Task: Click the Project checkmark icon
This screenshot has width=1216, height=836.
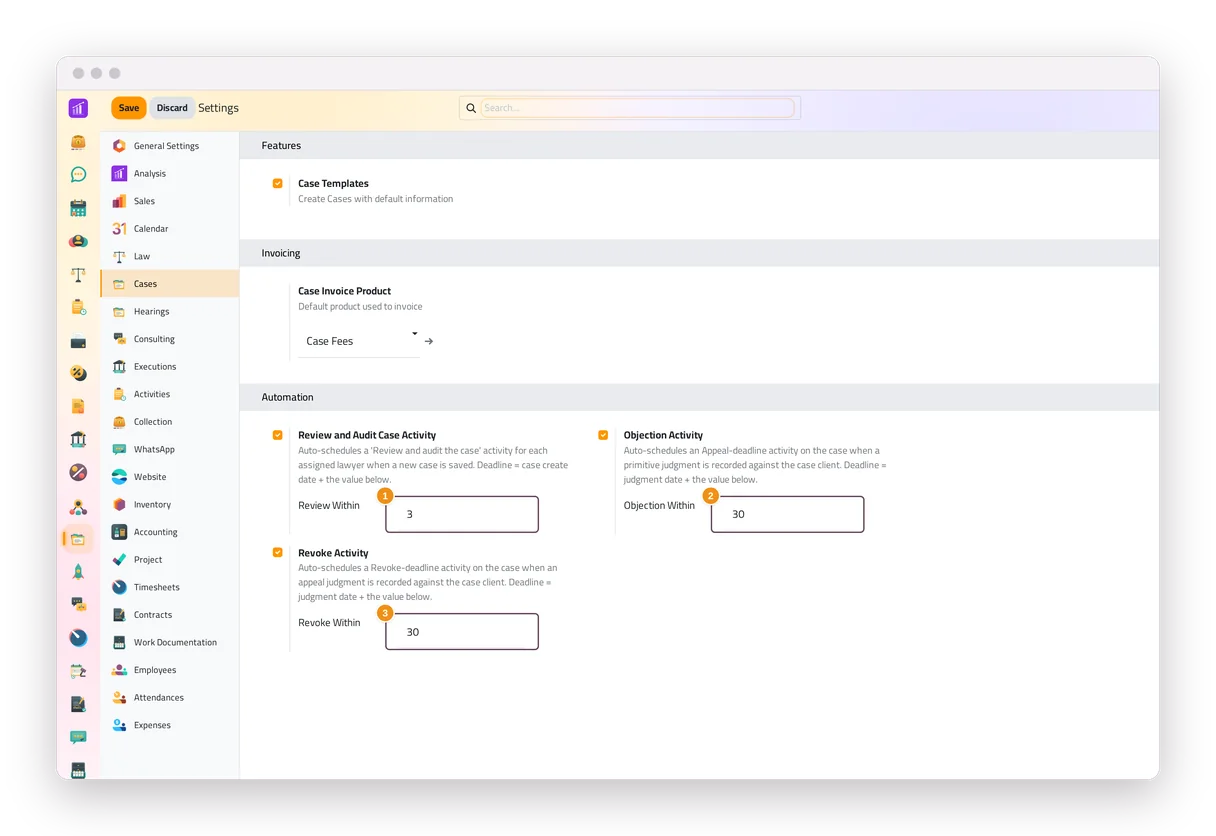Action: (119, 560)
